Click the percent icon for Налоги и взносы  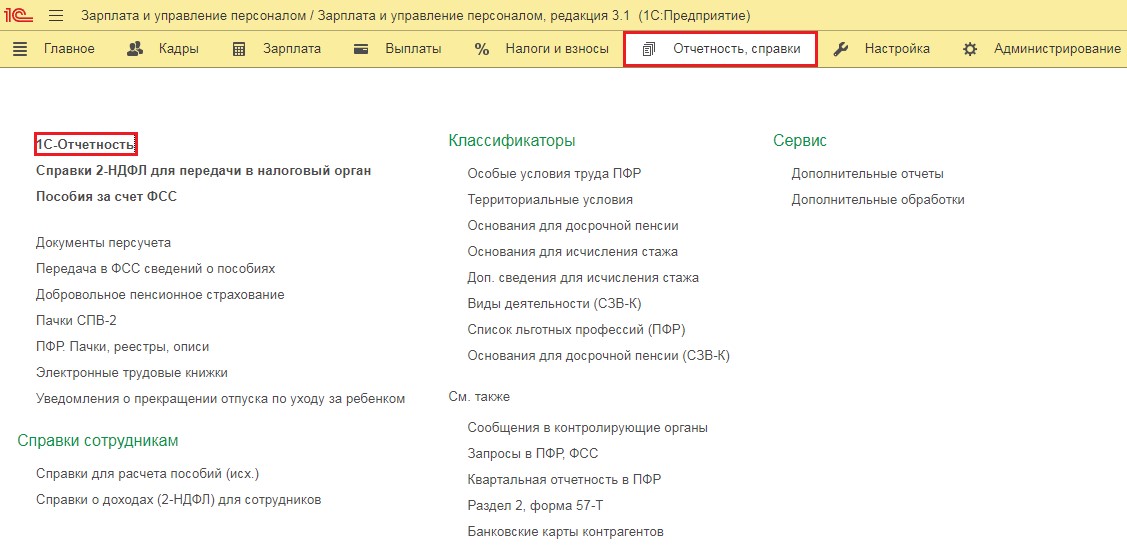(482, 49)
